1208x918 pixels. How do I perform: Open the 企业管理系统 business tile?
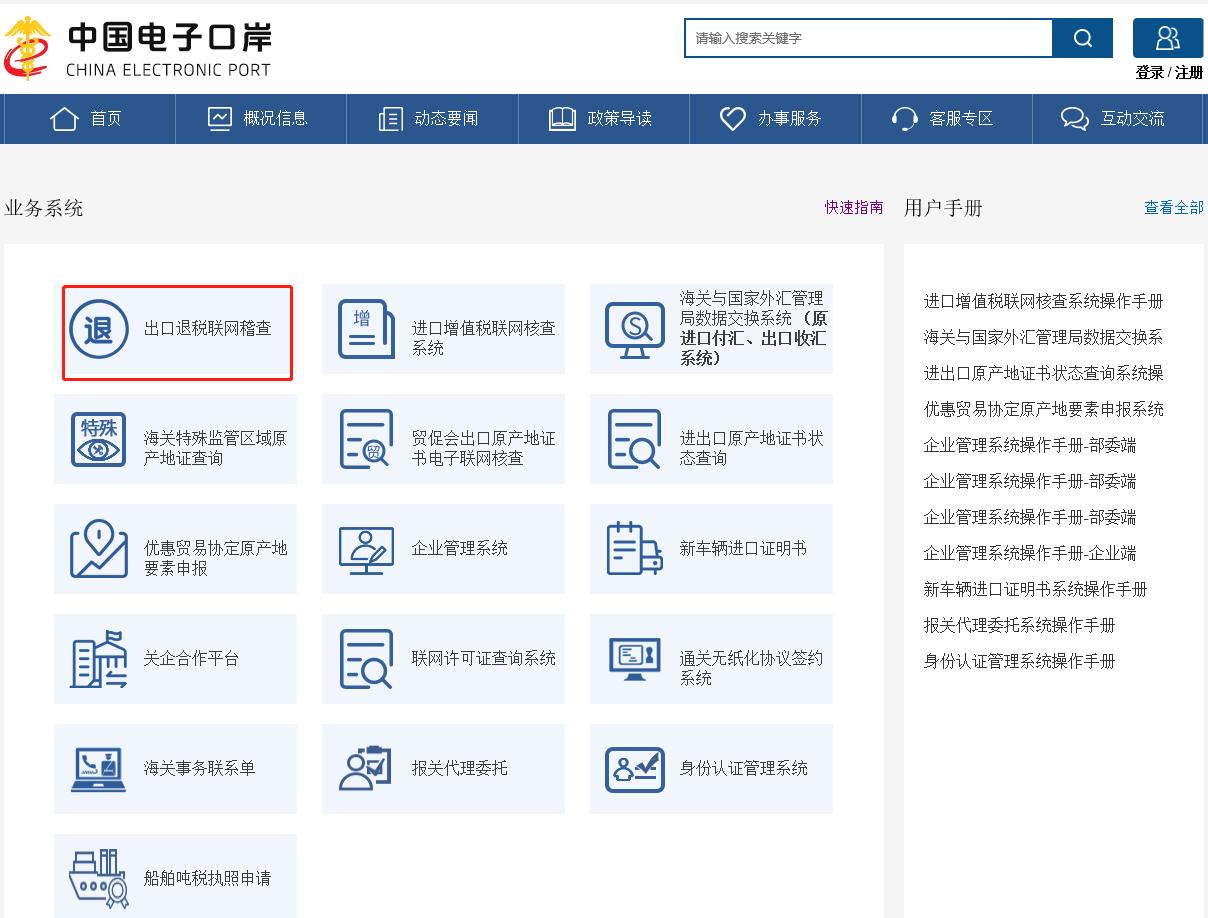point(443,549)
